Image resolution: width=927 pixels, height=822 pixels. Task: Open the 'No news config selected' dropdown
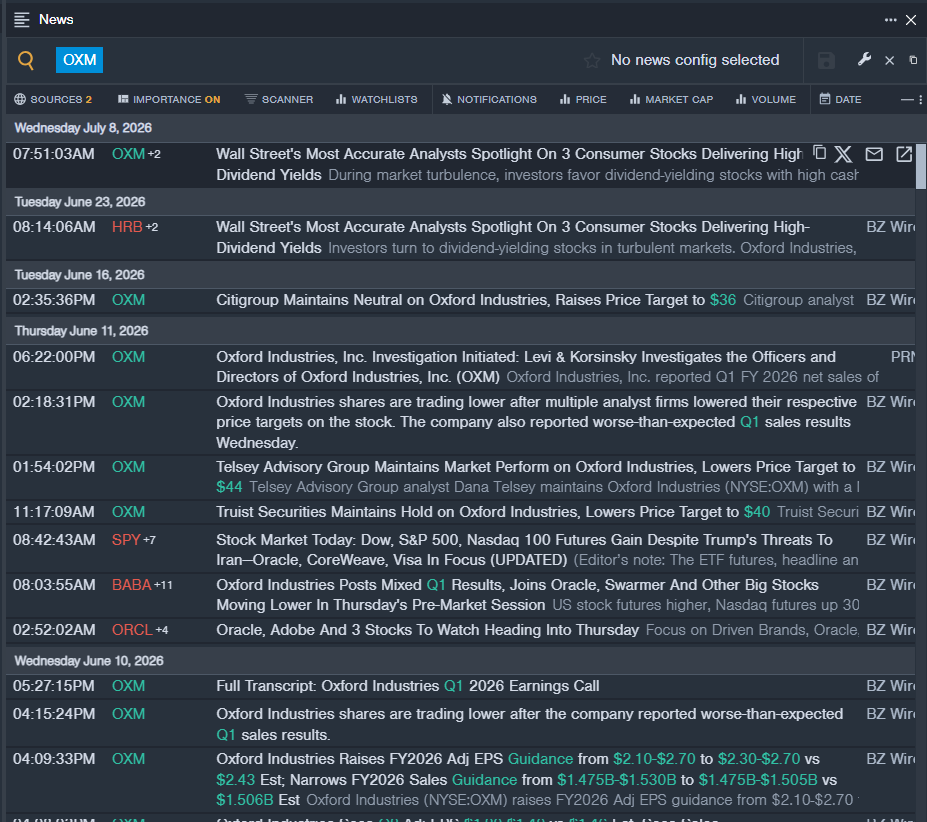pyautogui.click(x=695, y=60)
